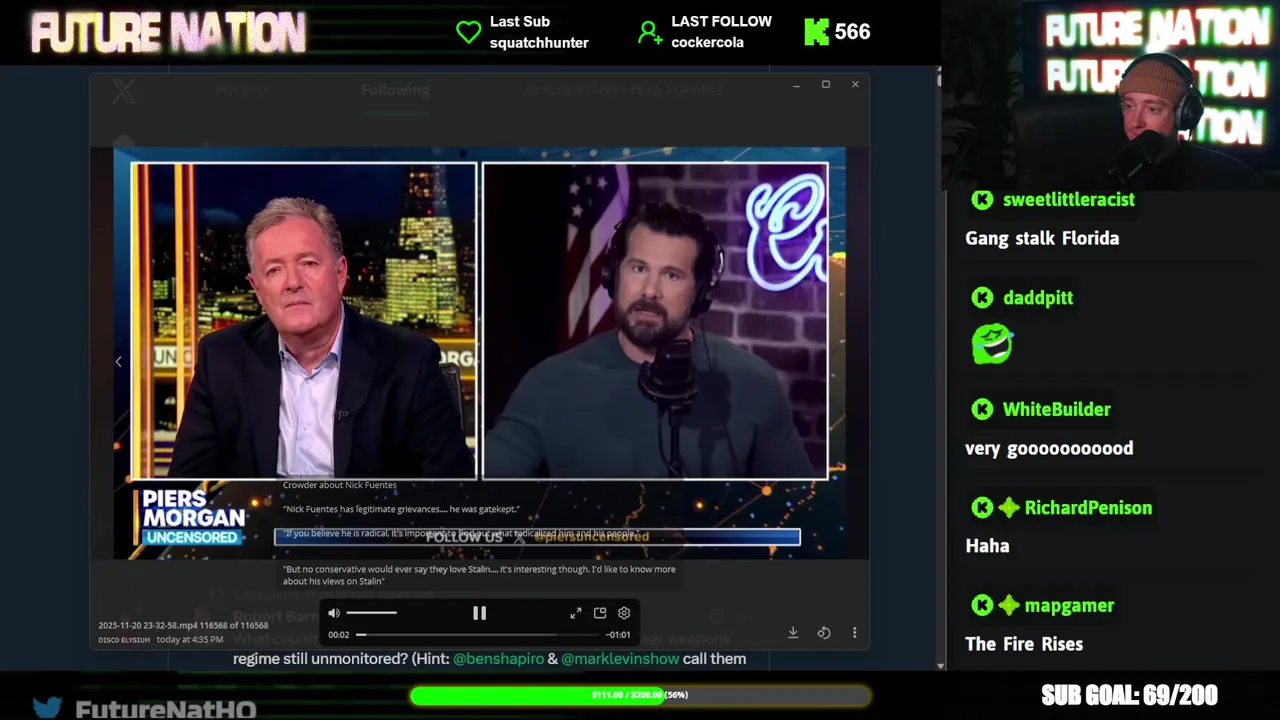Click the sweetlittleracist Kick badge
Image resolution: width=1280 pixels, height=720 pixels.
pos(982,200)
